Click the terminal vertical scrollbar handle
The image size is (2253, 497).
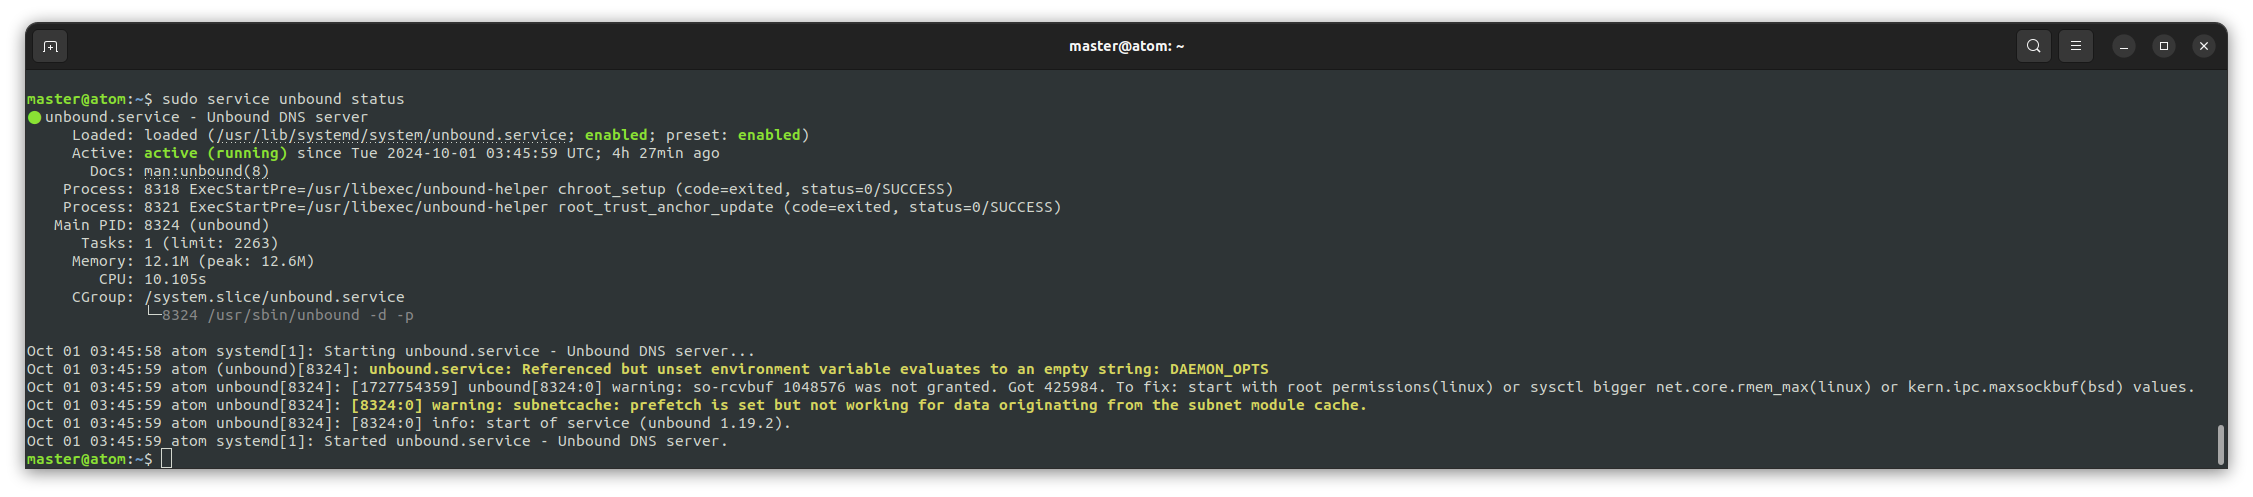coord(2220,444)
